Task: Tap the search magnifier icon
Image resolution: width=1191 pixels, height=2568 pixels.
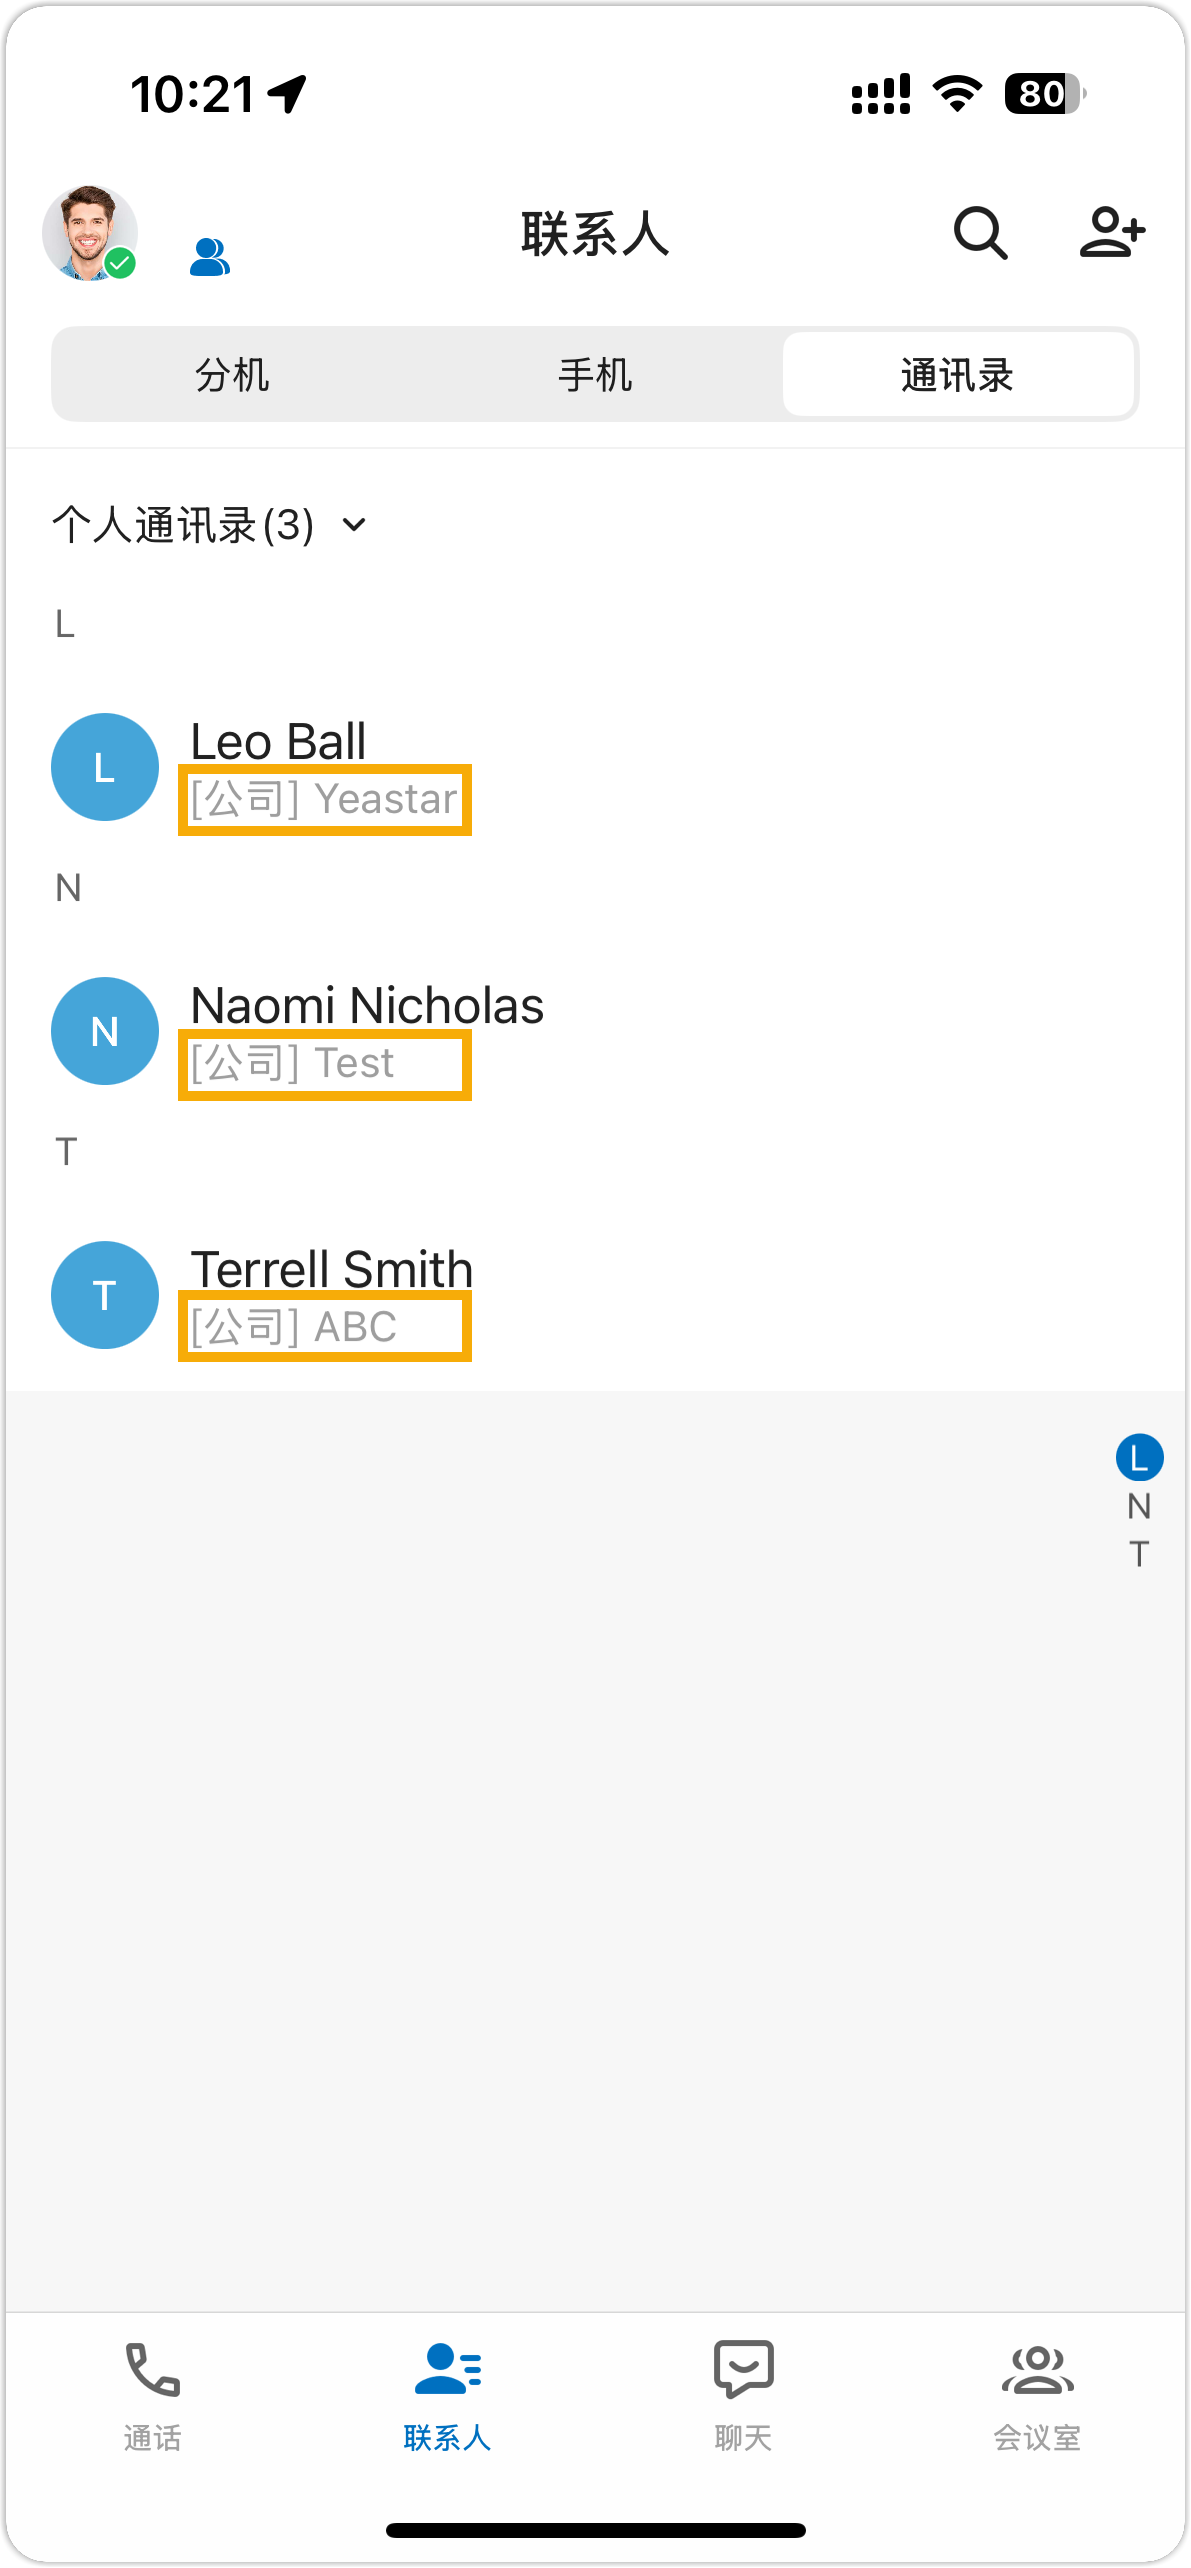Action: point(979,234)
